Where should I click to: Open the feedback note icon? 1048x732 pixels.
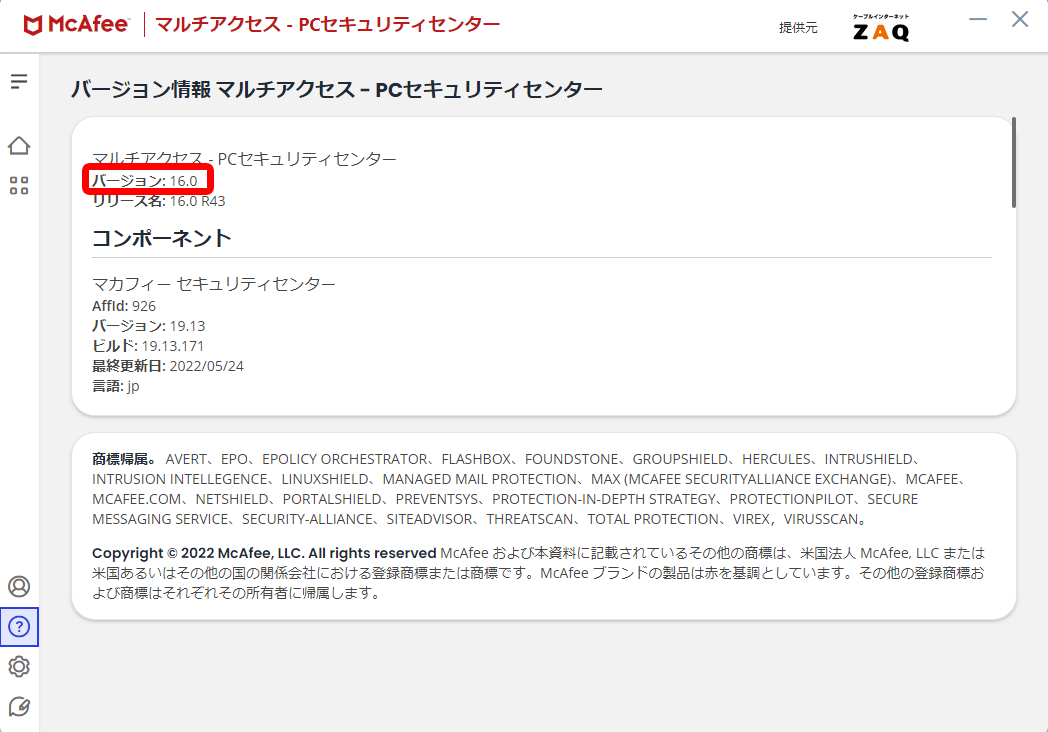tap(19, 707)
